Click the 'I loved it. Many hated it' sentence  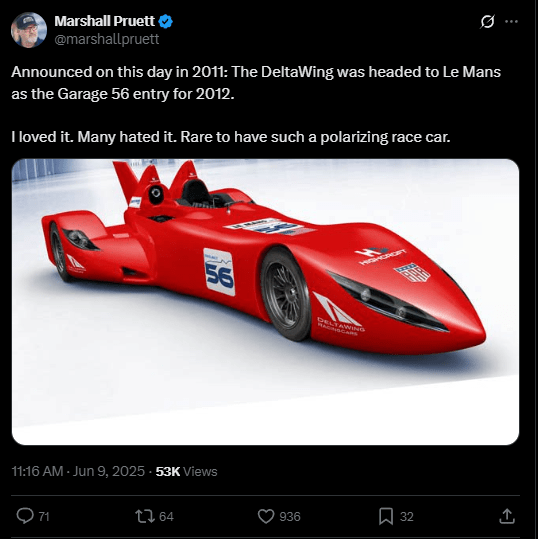click(x=231, y=137)
